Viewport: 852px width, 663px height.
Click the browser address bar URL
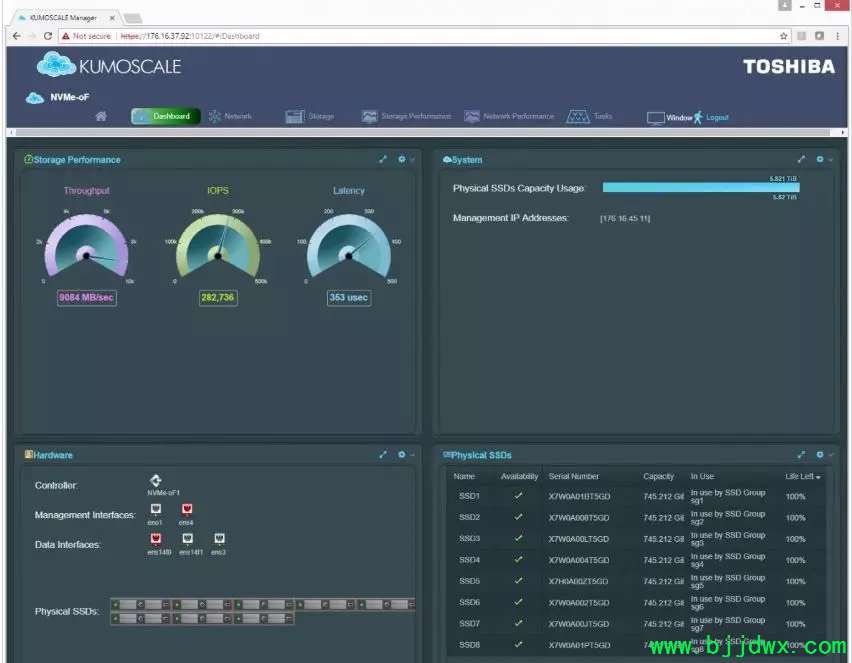coord(190,36)
